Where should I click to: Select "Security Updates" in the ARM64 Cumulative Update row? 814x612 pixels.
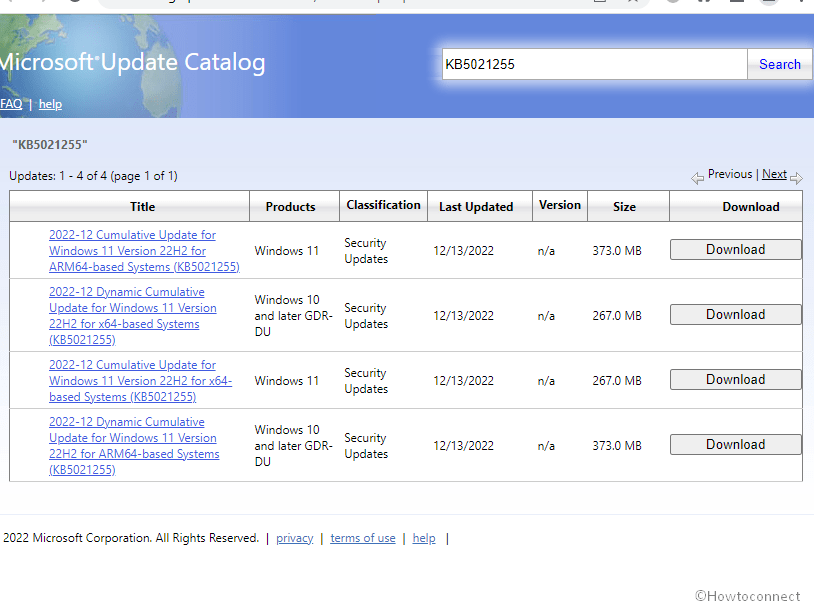(366, 251)
